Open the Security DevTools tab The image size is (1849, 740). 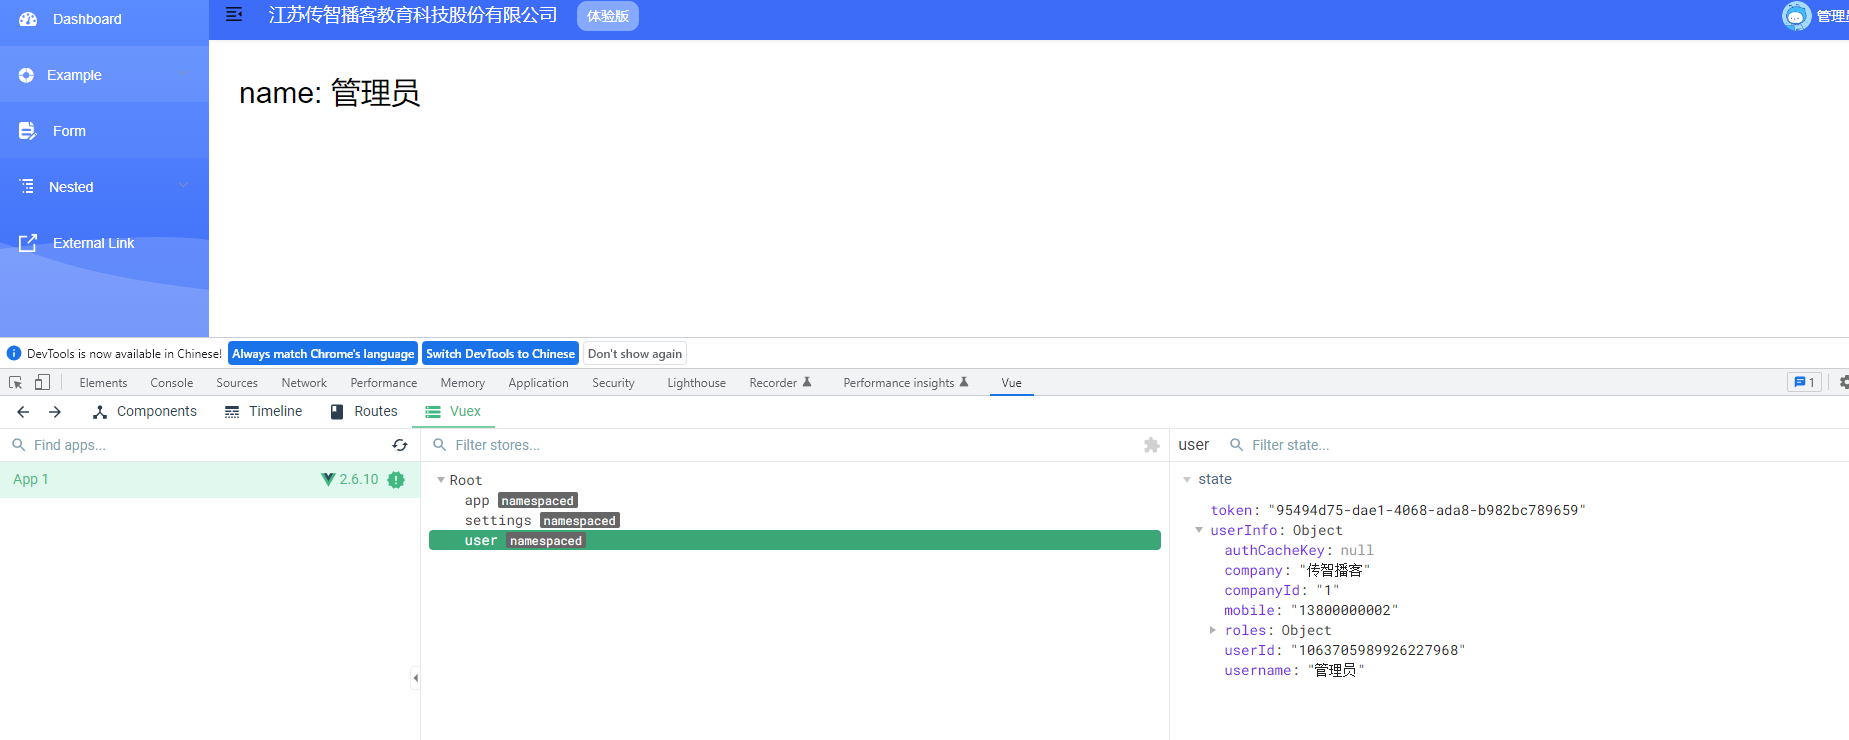[x=613, y=383]
